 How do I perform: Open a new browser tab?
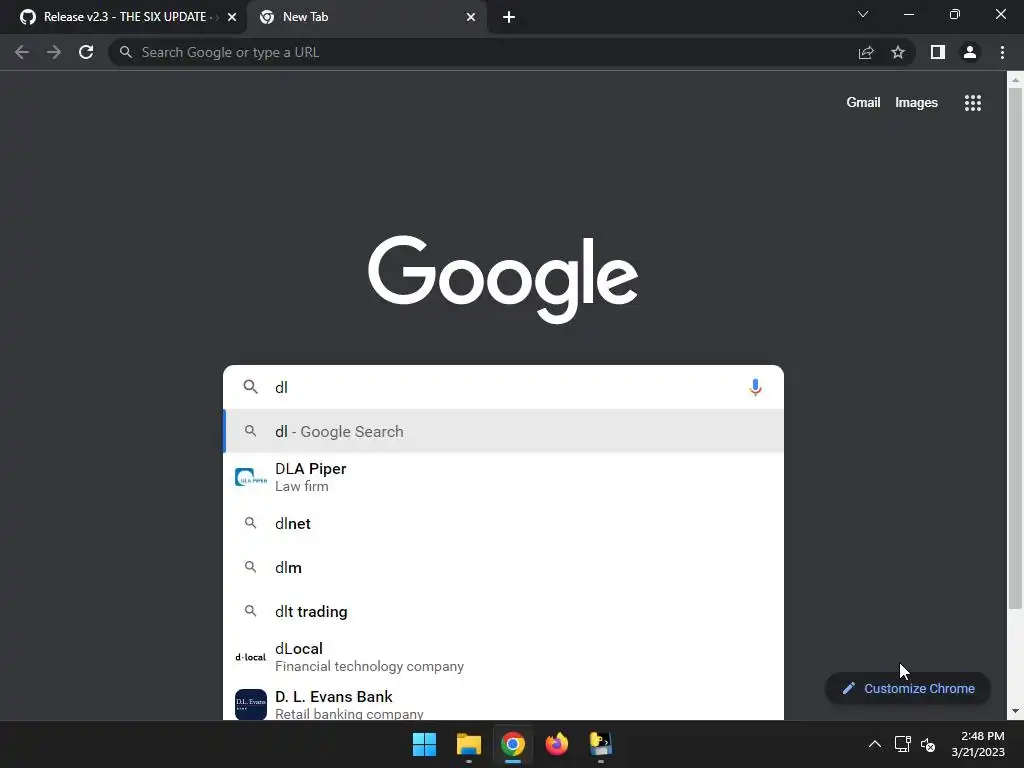point(509,17)
